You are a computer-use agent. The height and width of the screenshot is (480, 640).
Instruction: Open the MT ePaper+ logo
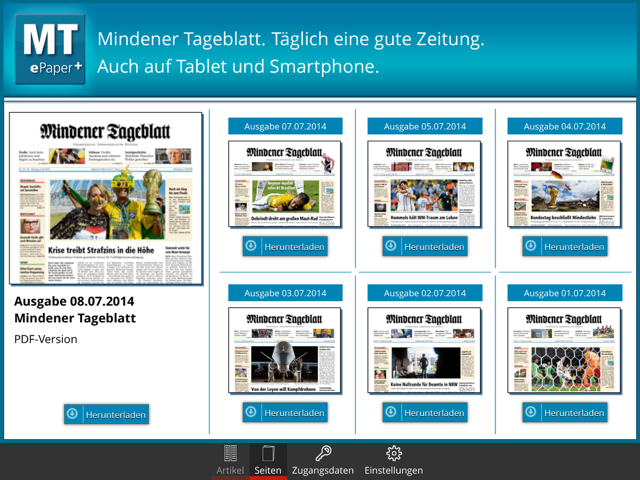click(x=50, y=49)
